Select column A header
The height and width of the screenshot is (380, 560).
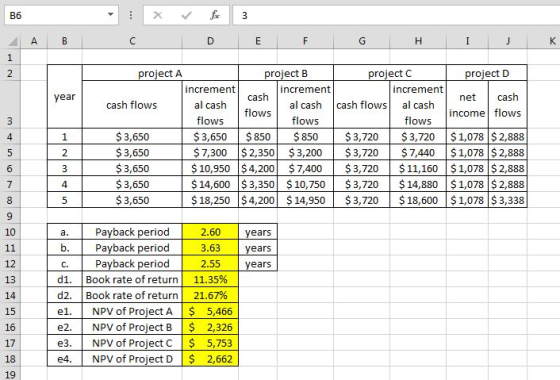pyautogui.click(x=34, y=41)
